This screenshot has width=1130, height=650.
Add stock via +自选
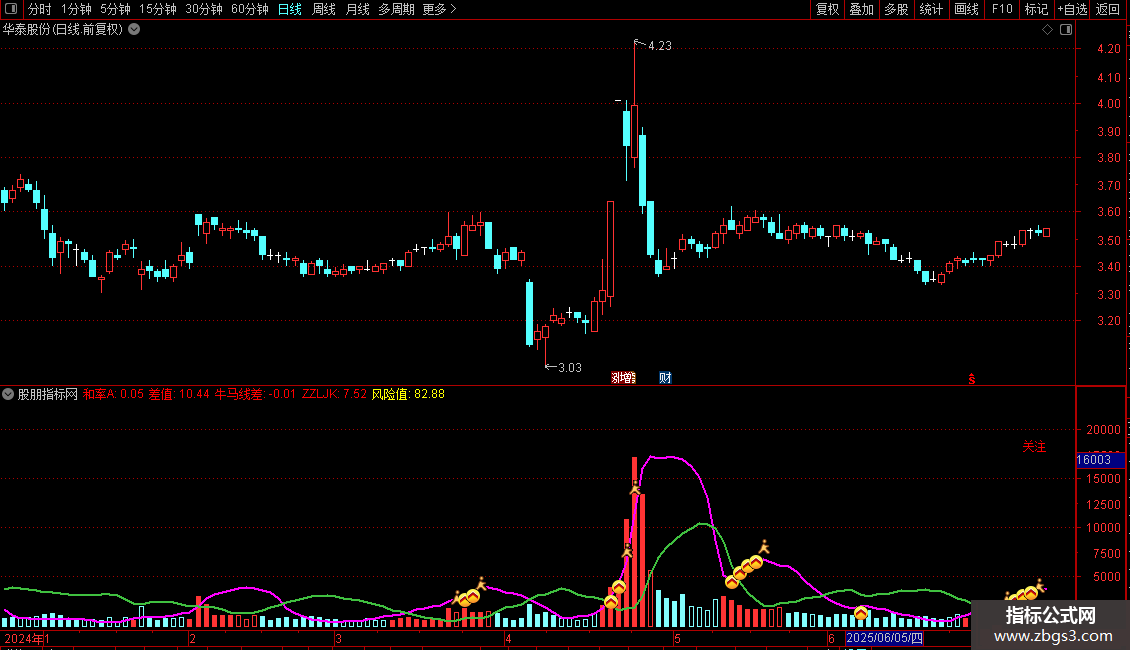point(1072,9)
